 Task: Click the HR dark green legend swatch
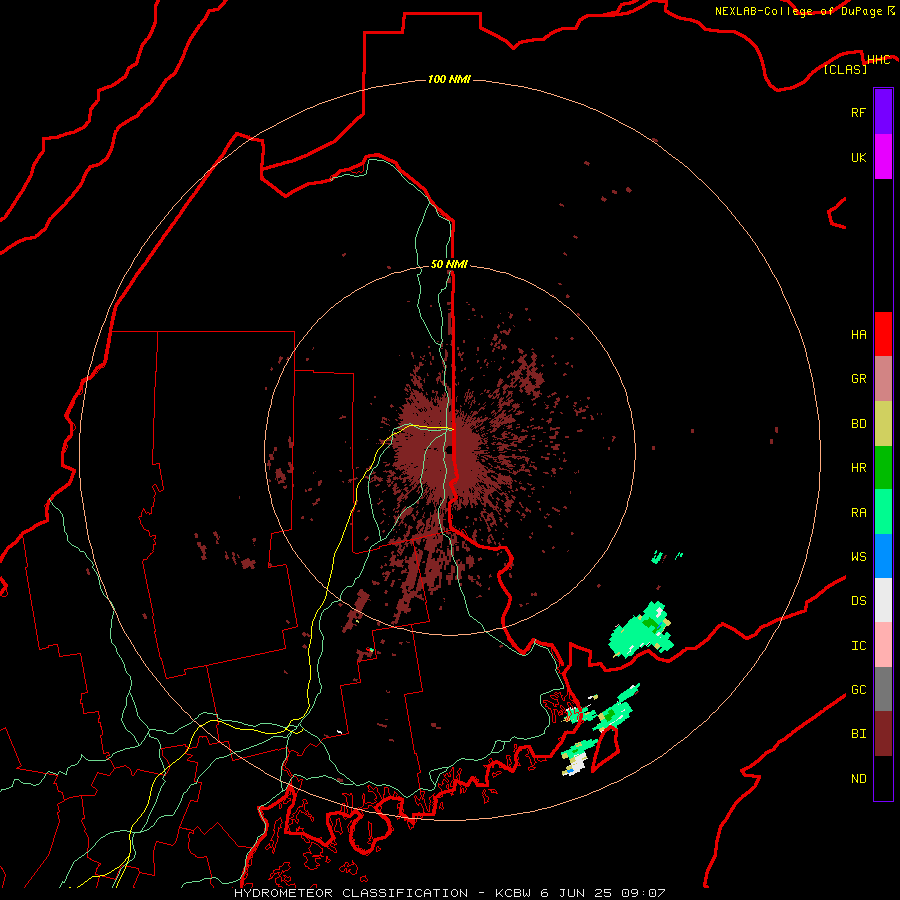[x=883, y=468]
